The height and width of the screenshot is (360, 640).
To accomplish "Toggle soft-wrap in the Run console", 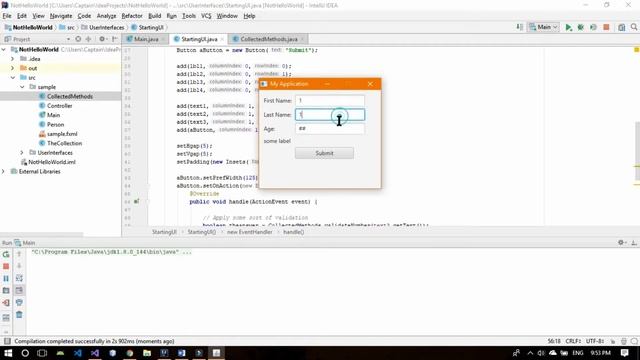I will click(19, 278).
